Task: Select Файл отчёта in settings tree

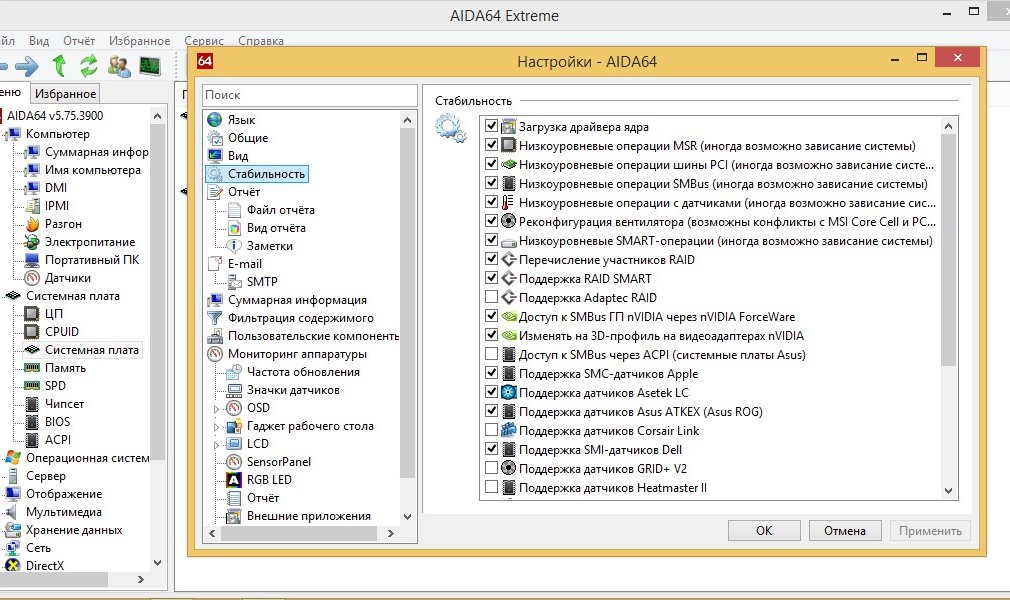Action: 281,210
